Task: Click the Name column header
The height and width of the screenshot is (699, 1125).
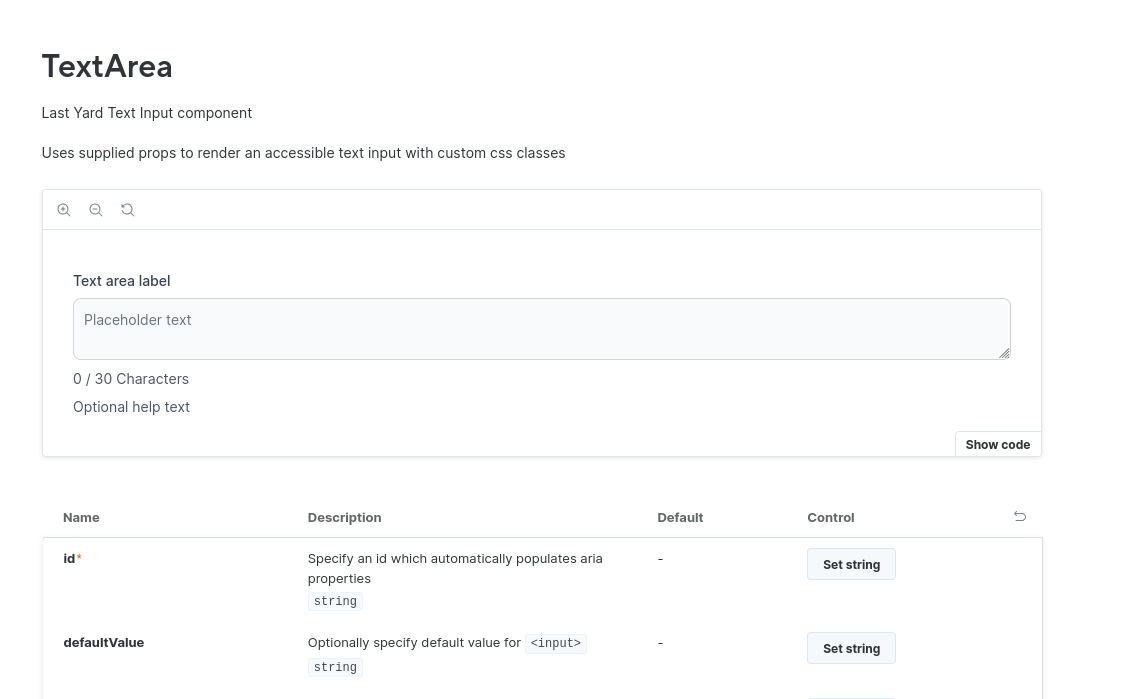Action: point(81,517)
